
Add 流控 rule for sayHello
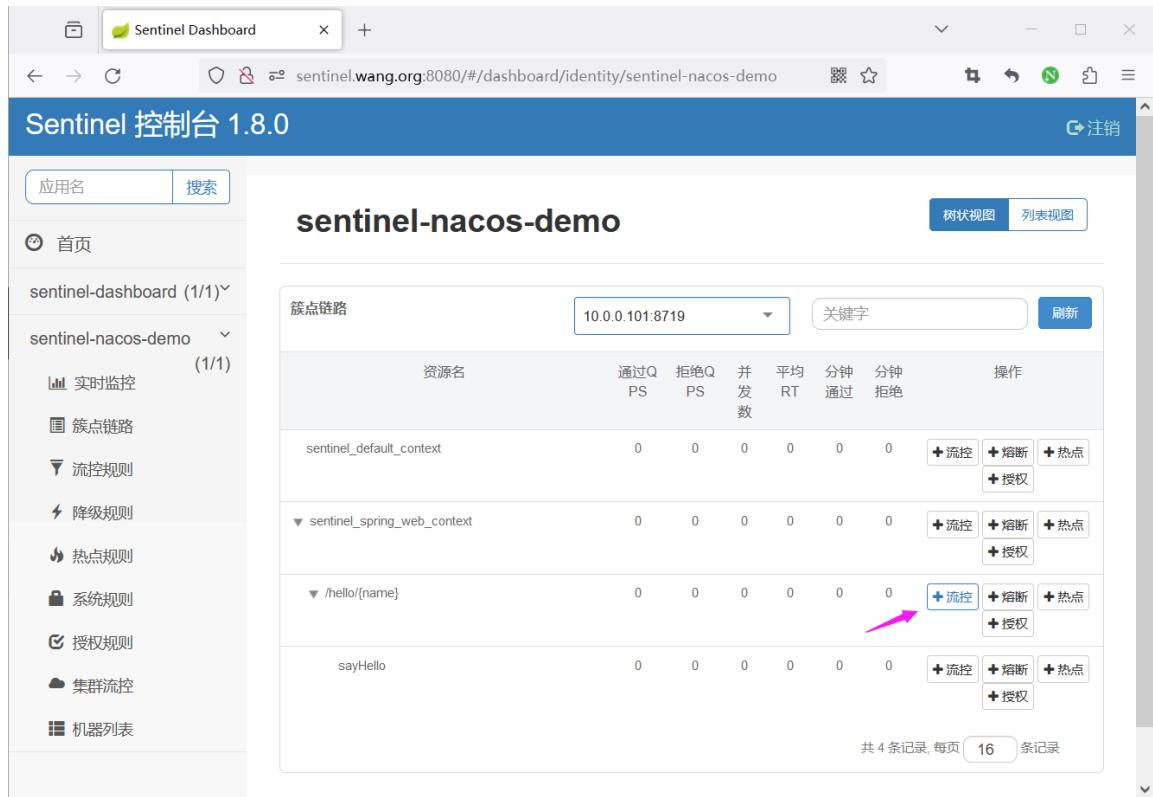pos(952,670)
